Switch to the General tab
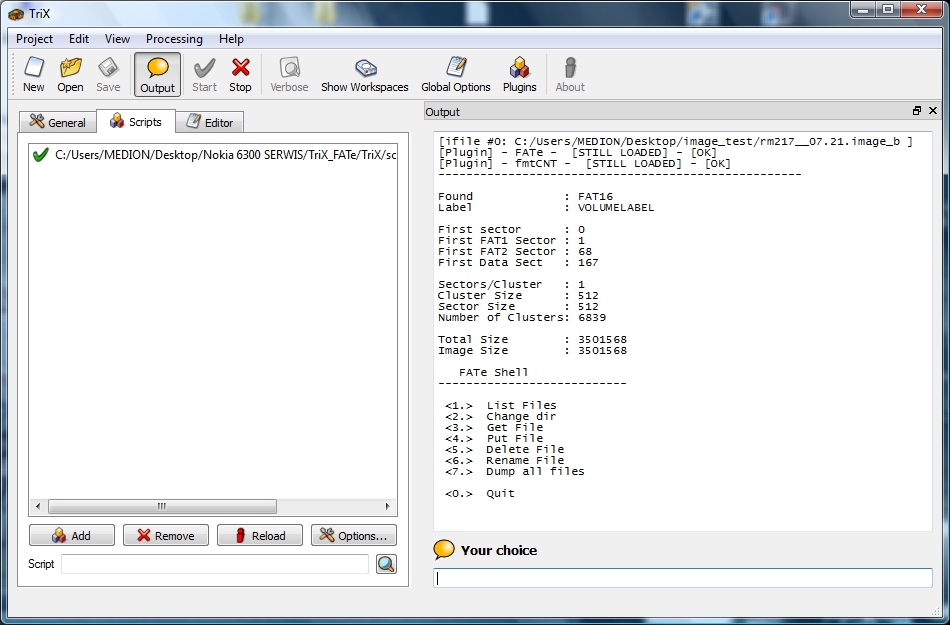 click(x=58, y=122)
